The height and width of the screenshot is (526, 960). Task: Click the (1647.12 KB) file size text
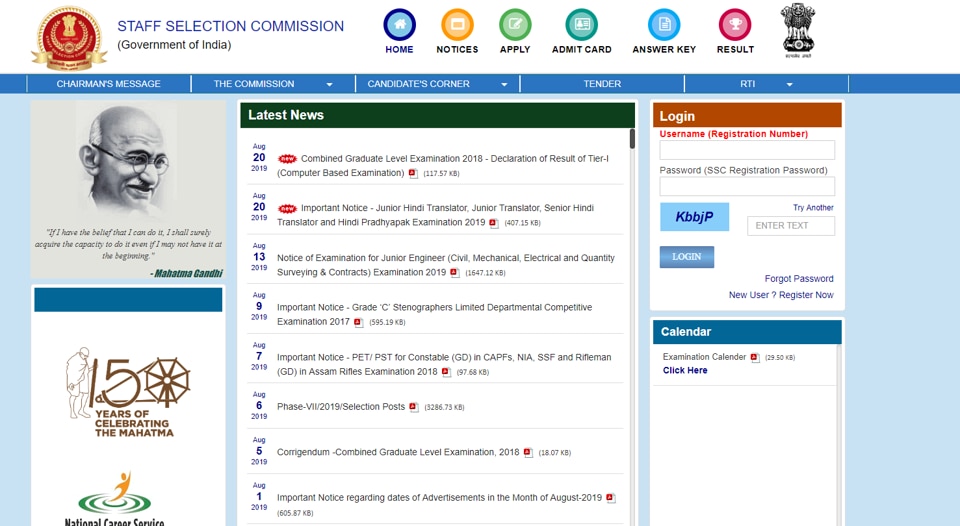coord(486,273)
